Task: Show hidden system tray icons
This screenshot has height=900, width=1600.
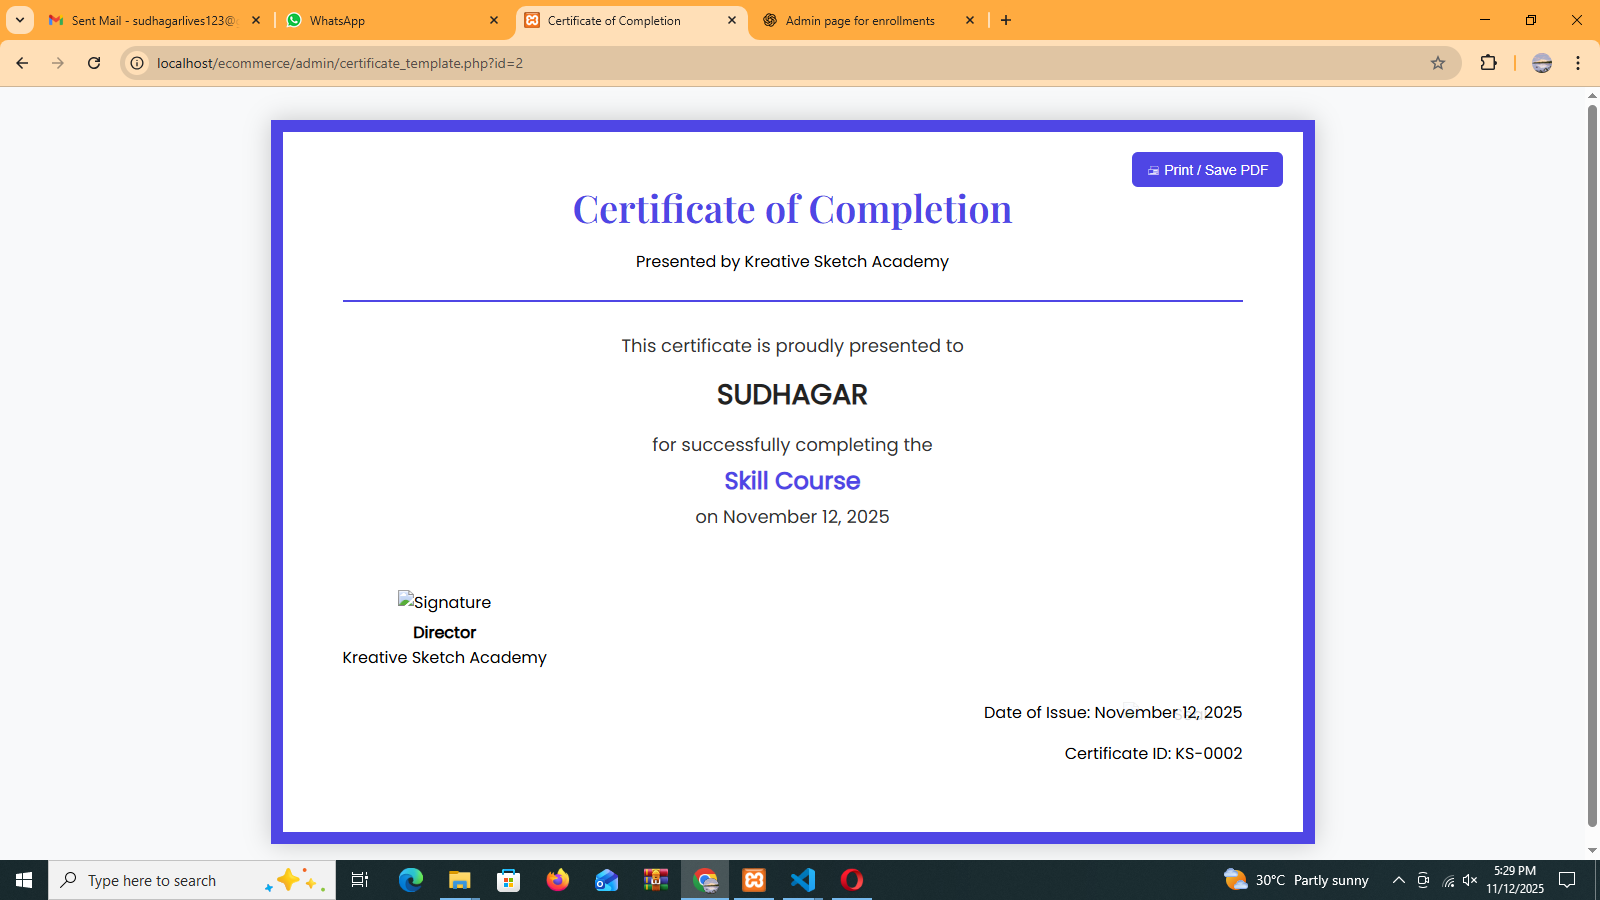Action: [1399, 880]
